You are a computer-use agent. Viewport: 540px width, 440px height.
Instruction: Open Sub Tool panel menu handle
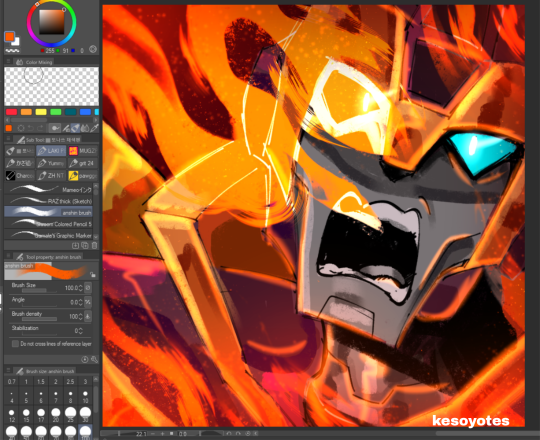tap(8, 139)
